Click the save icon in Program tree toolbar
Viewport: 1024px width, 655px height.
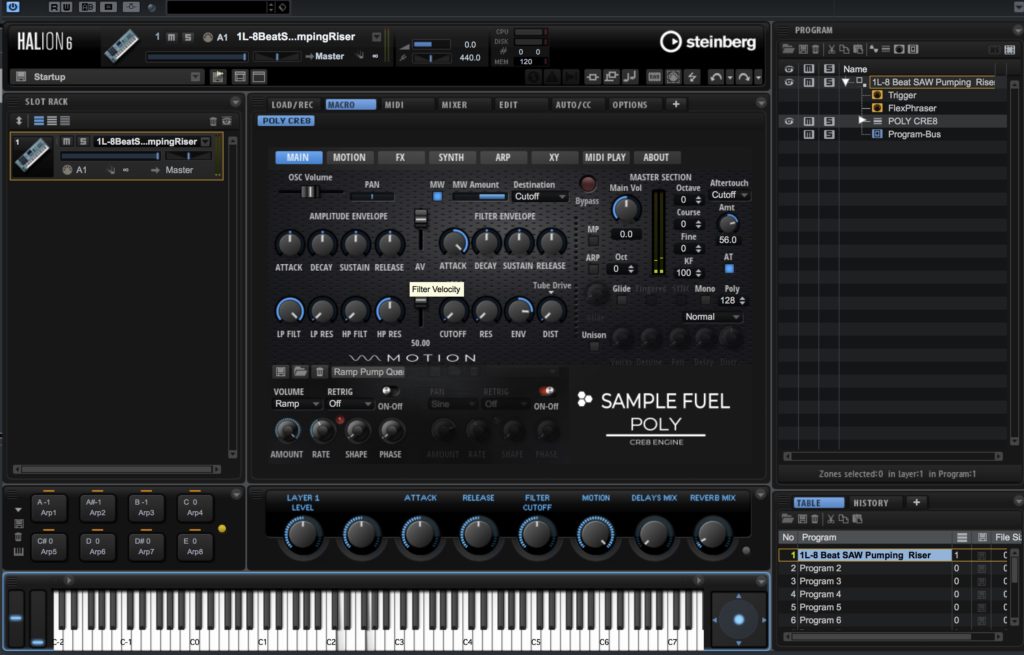[803, 50]
